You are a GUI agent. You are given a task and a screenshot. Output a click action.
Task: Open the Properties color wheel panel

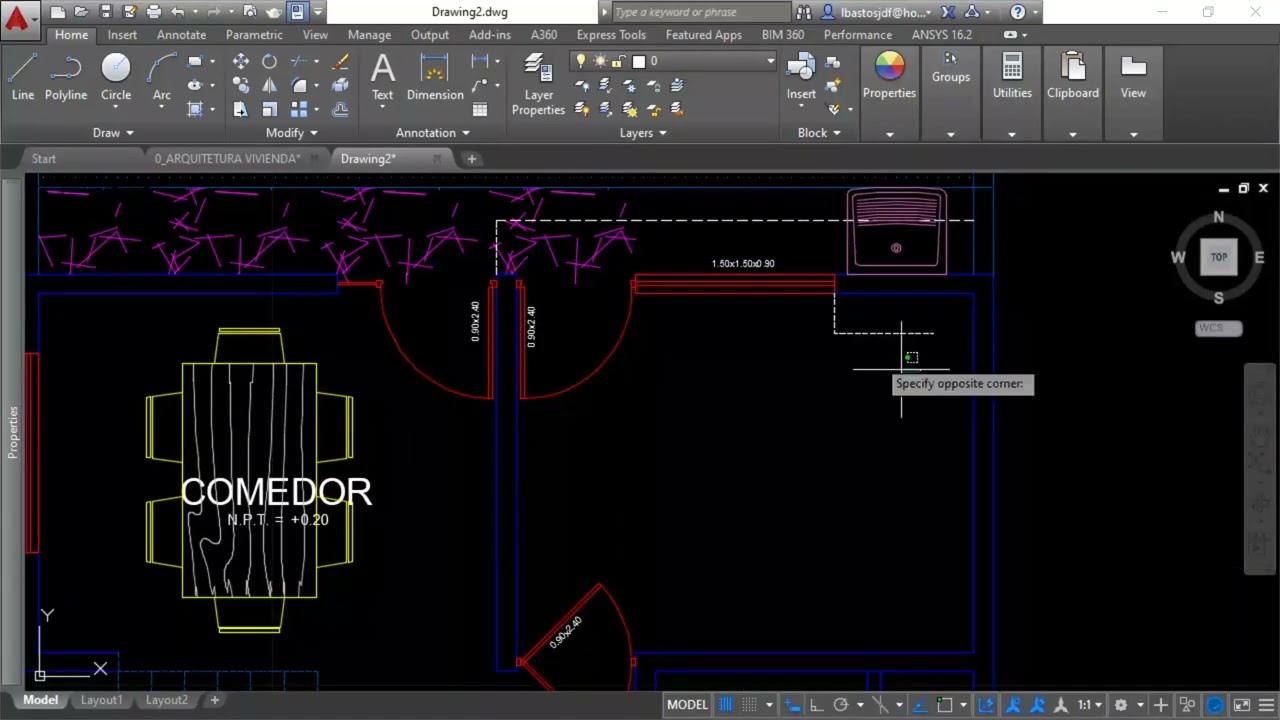(889, 78)
